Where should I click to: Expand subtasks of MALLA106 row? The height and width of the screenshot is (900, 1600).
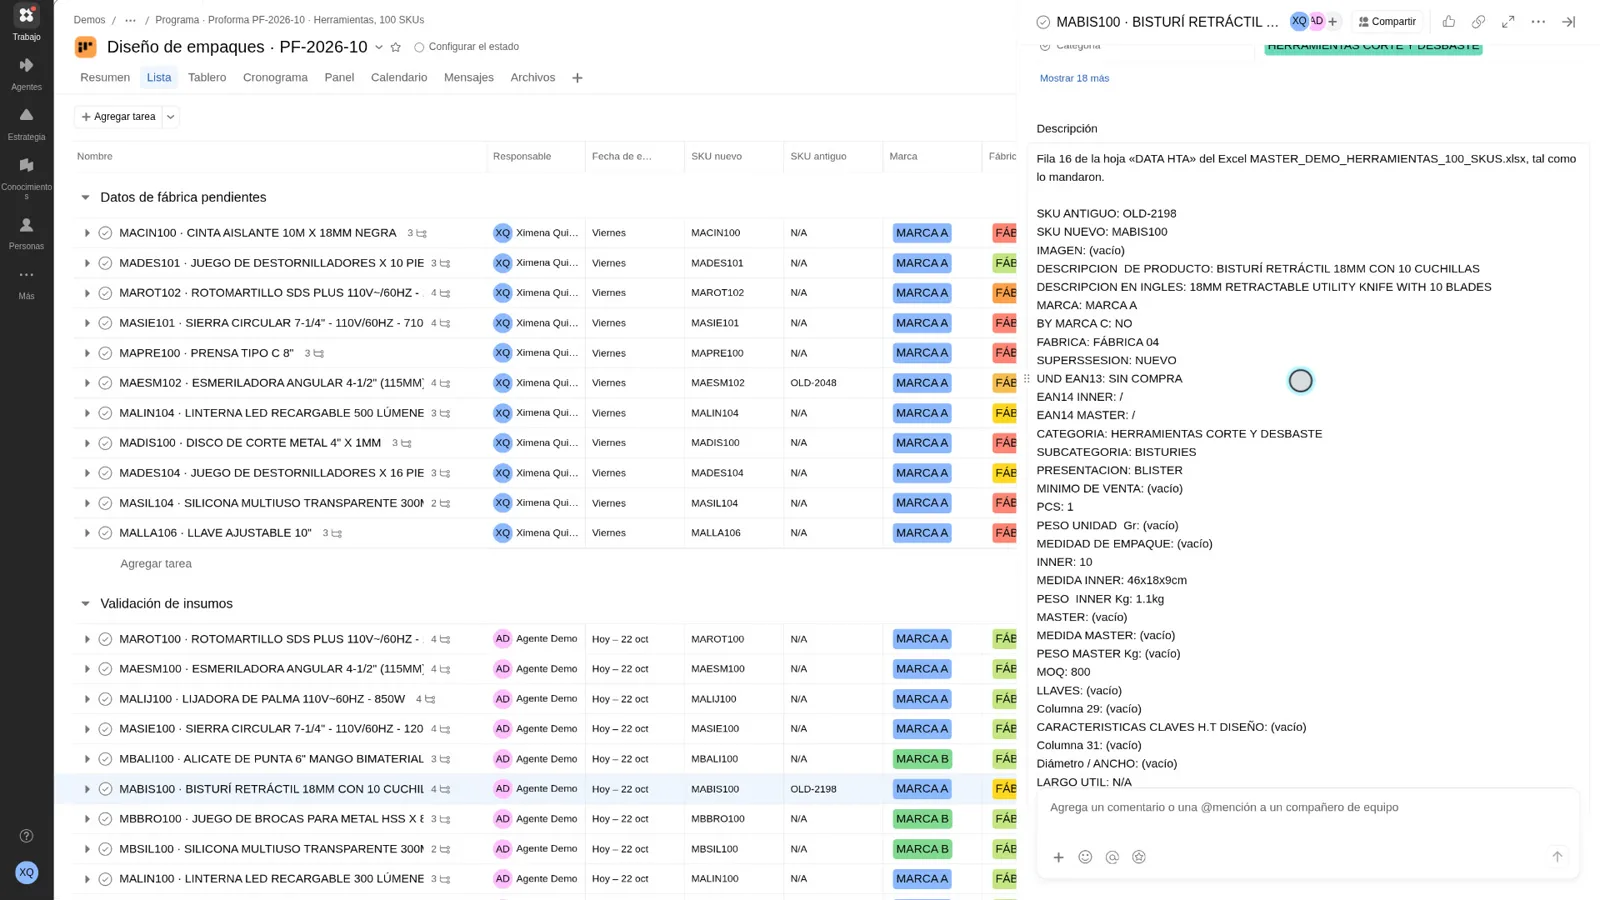click(87, 533)
